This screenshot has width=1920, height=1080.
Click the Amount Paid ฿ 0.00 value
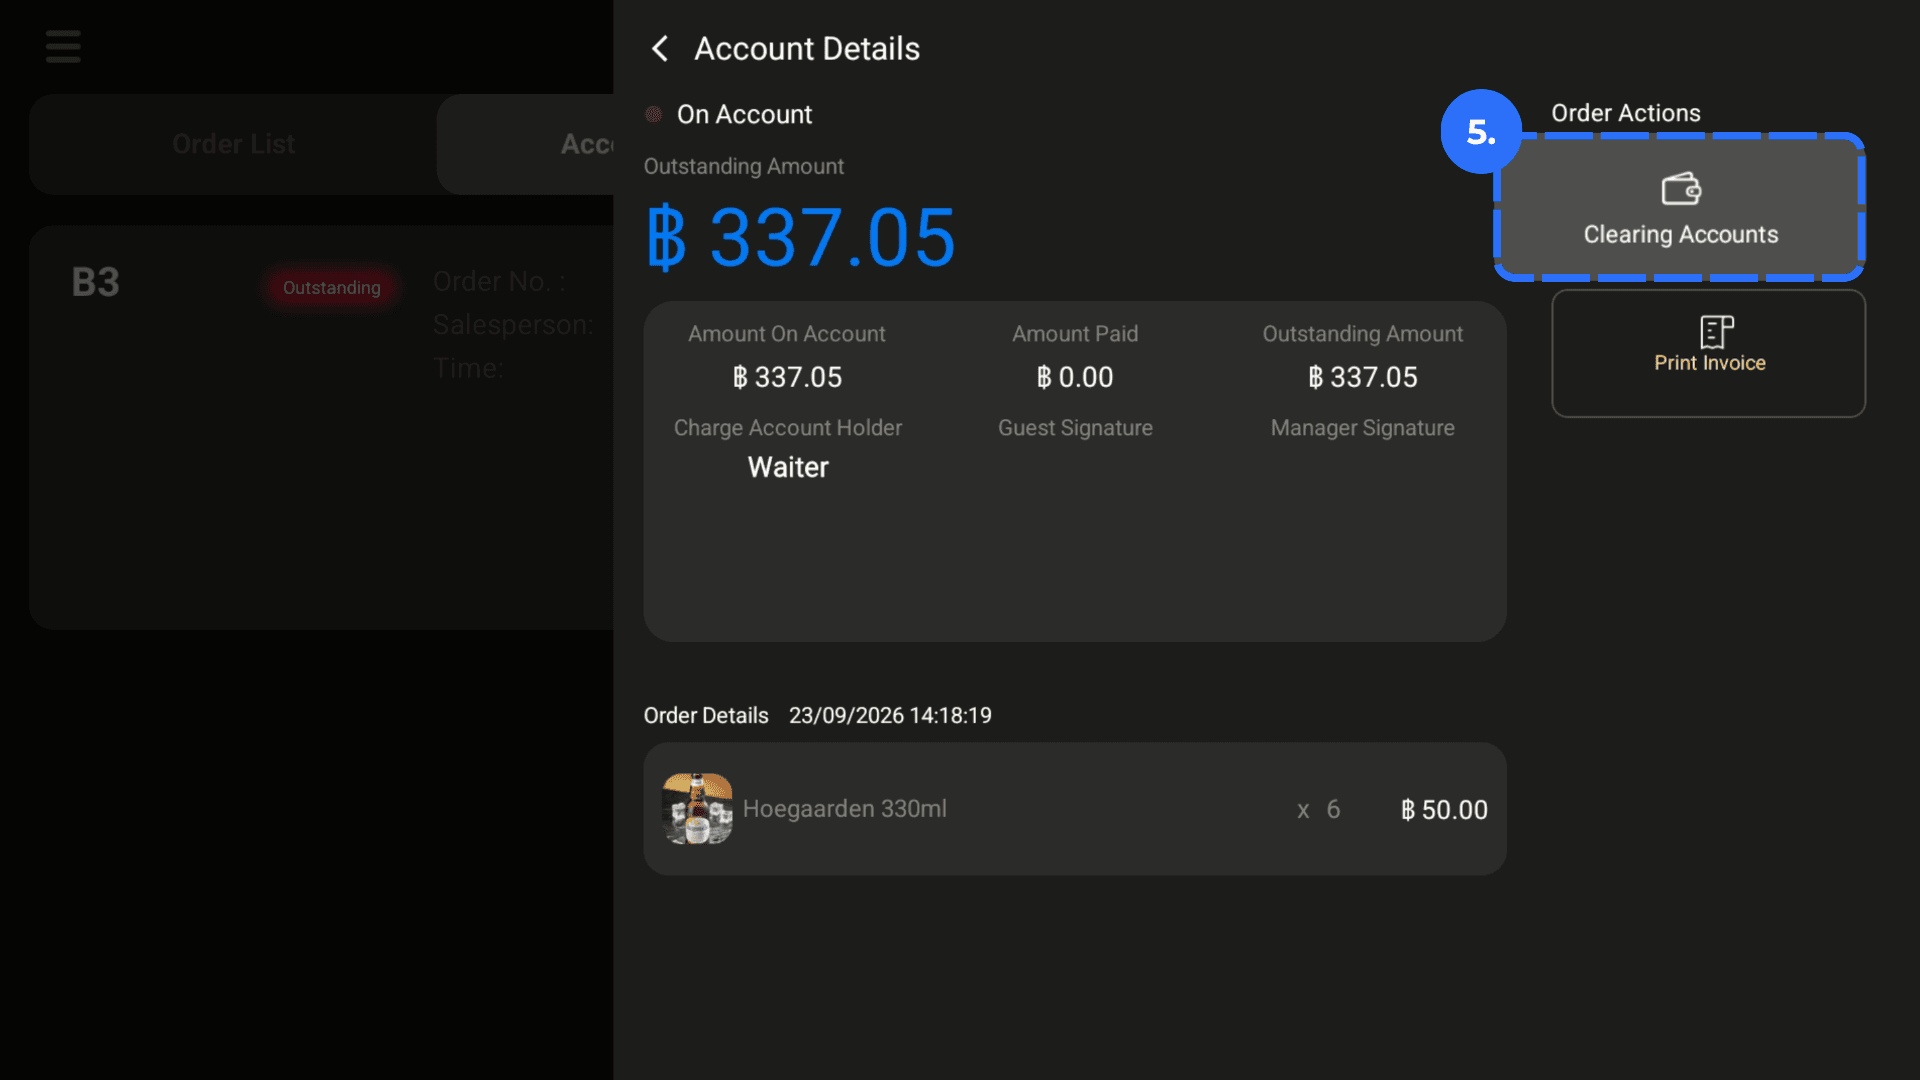pos(1075,377)
